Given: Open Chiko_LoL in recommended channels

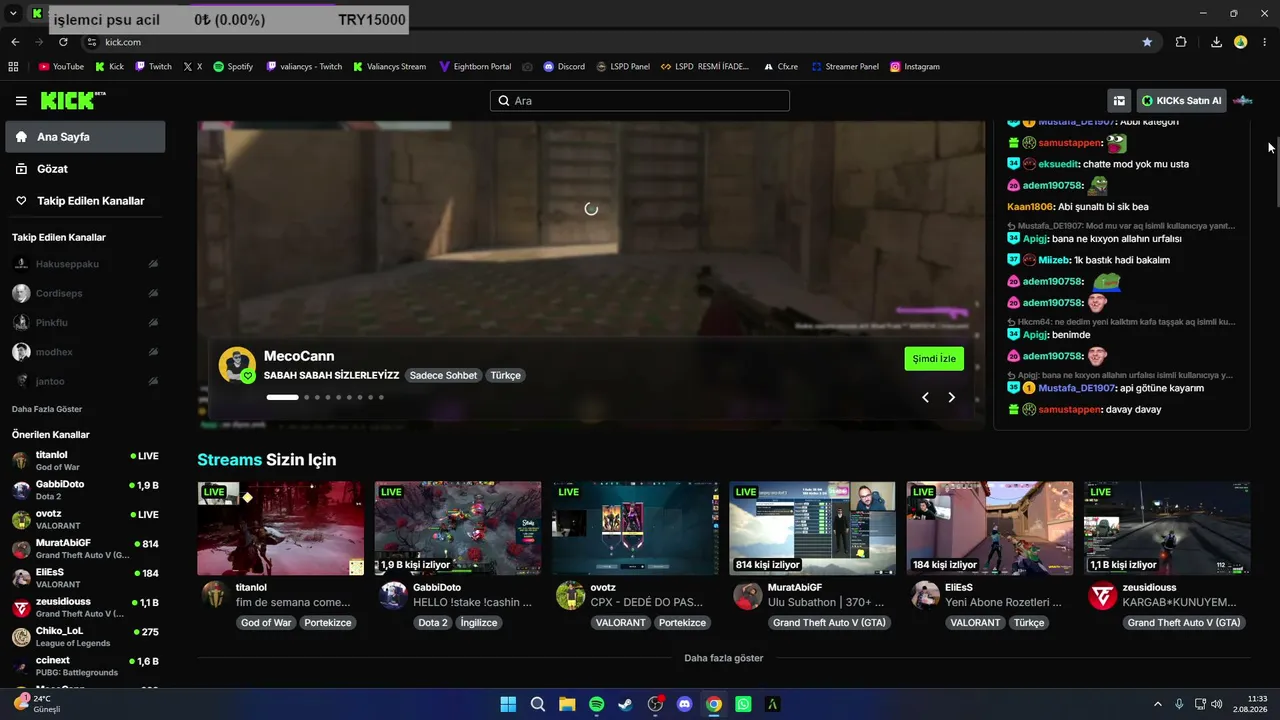Looking at the screenshot, I should [x=85, y=637].
